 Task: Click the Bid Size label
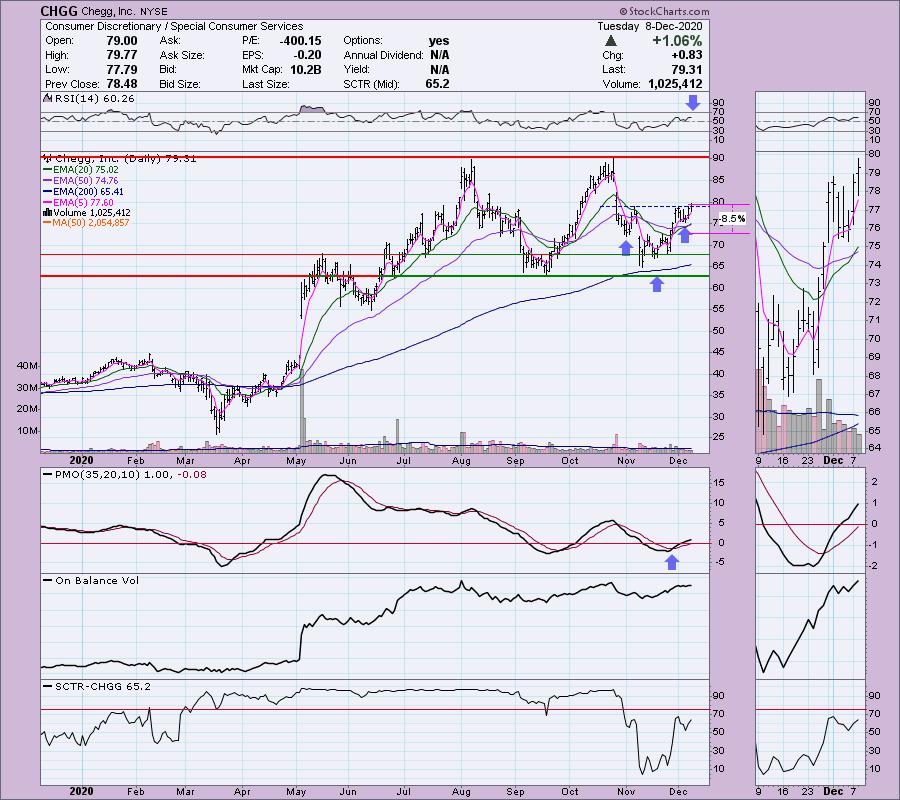[x=180, y=84]
